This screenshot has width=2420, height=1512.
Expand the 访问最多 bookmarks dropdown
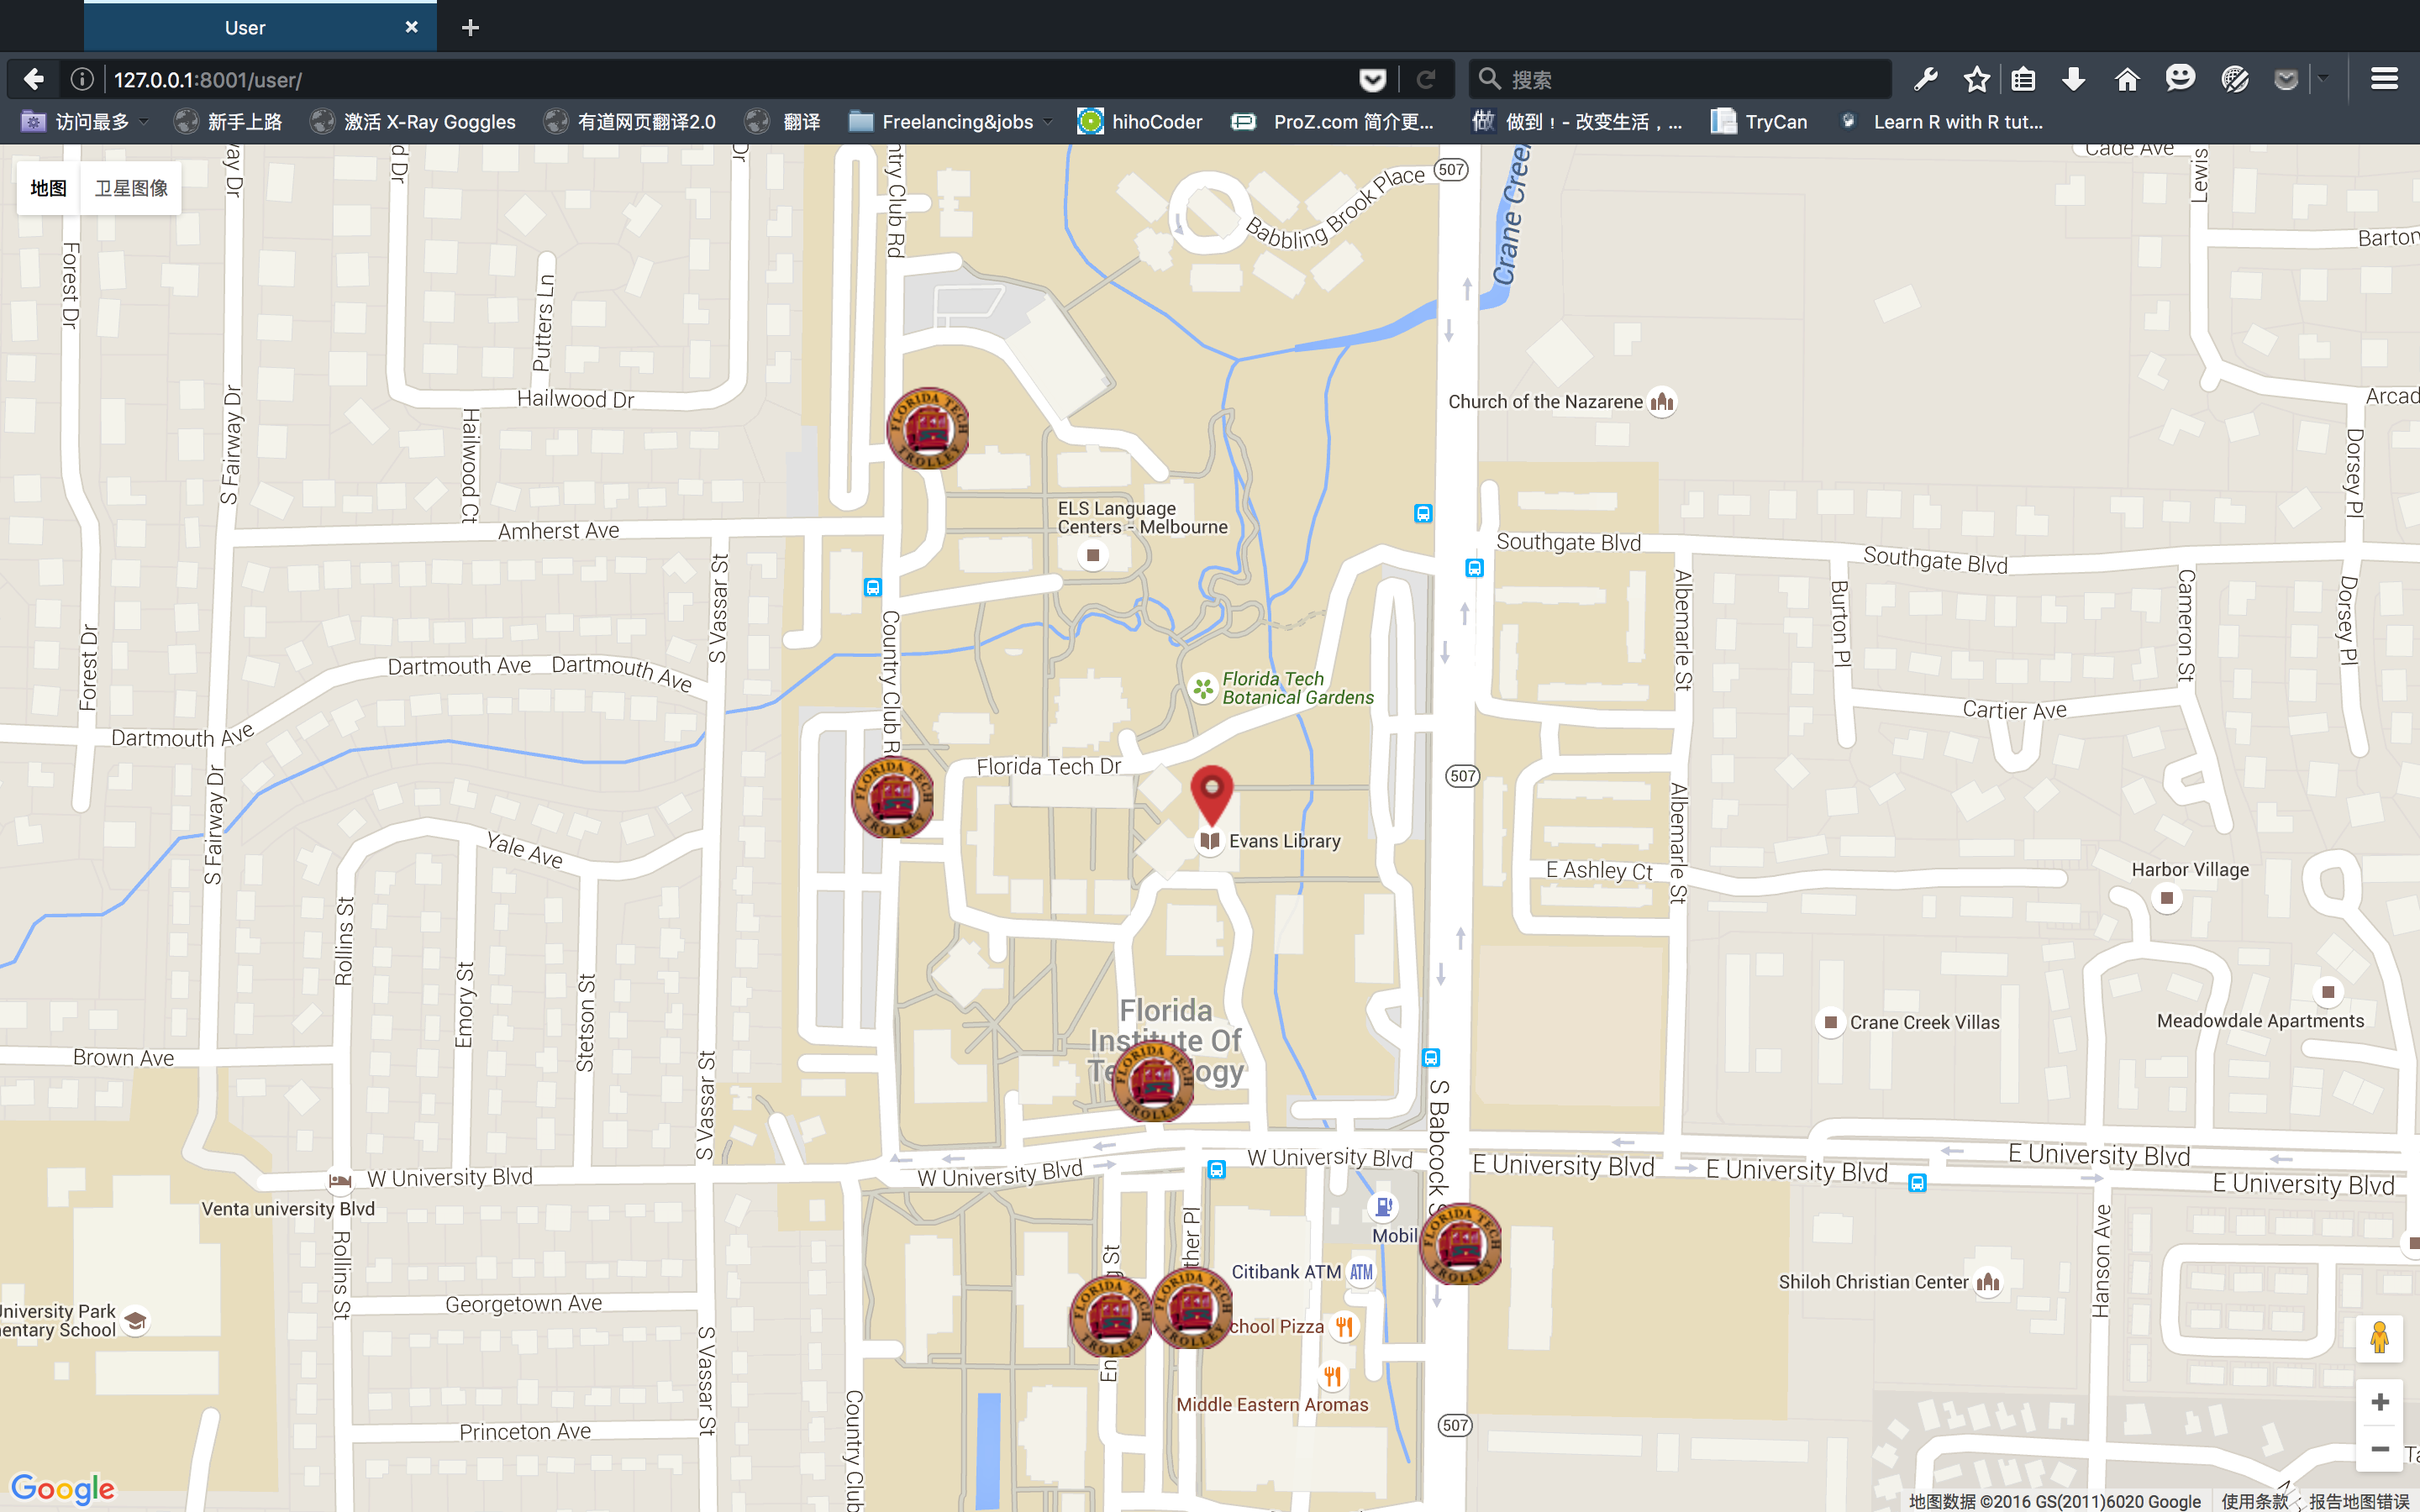[x=88, y=122]
